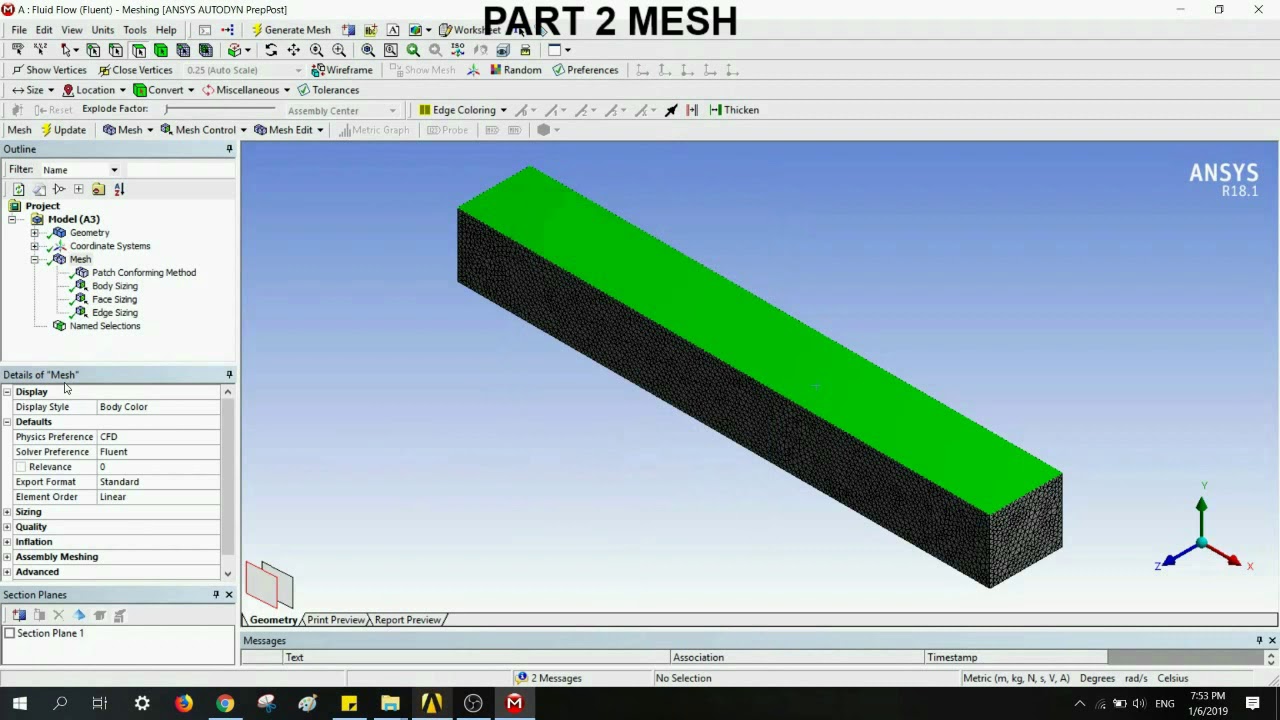Screen dimensions: 1280x720
Task: Click the Outline expand-all icon
Action: 78,189
